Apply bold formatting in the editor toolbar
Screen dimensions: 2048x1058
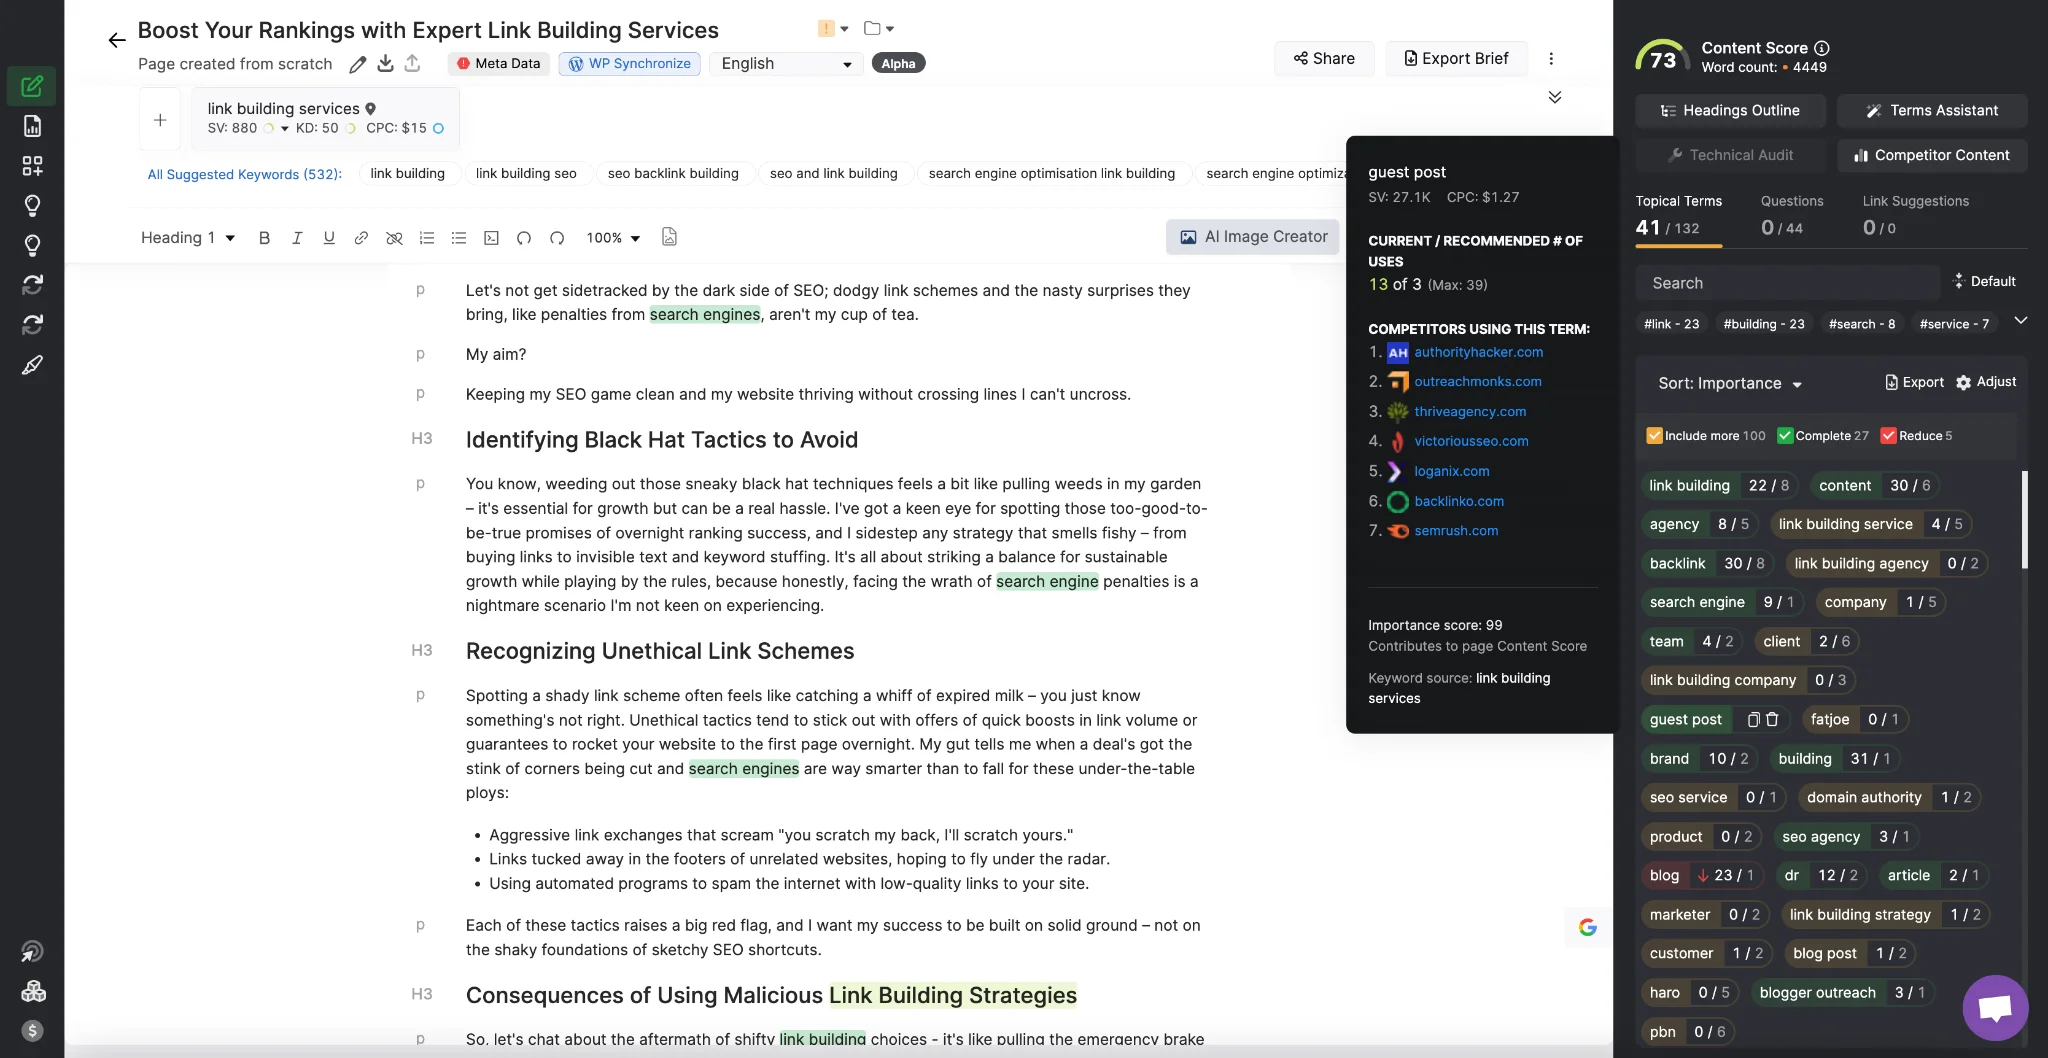[x=264, y=238]
